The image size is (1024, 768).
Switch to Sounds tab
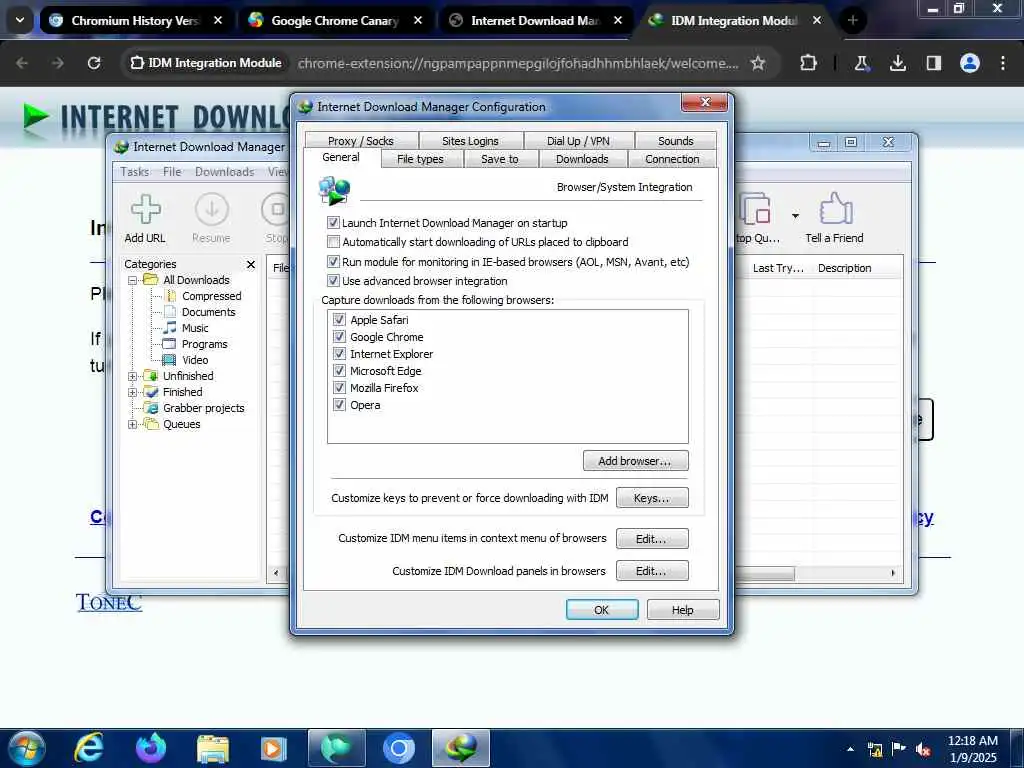(675, 140)
